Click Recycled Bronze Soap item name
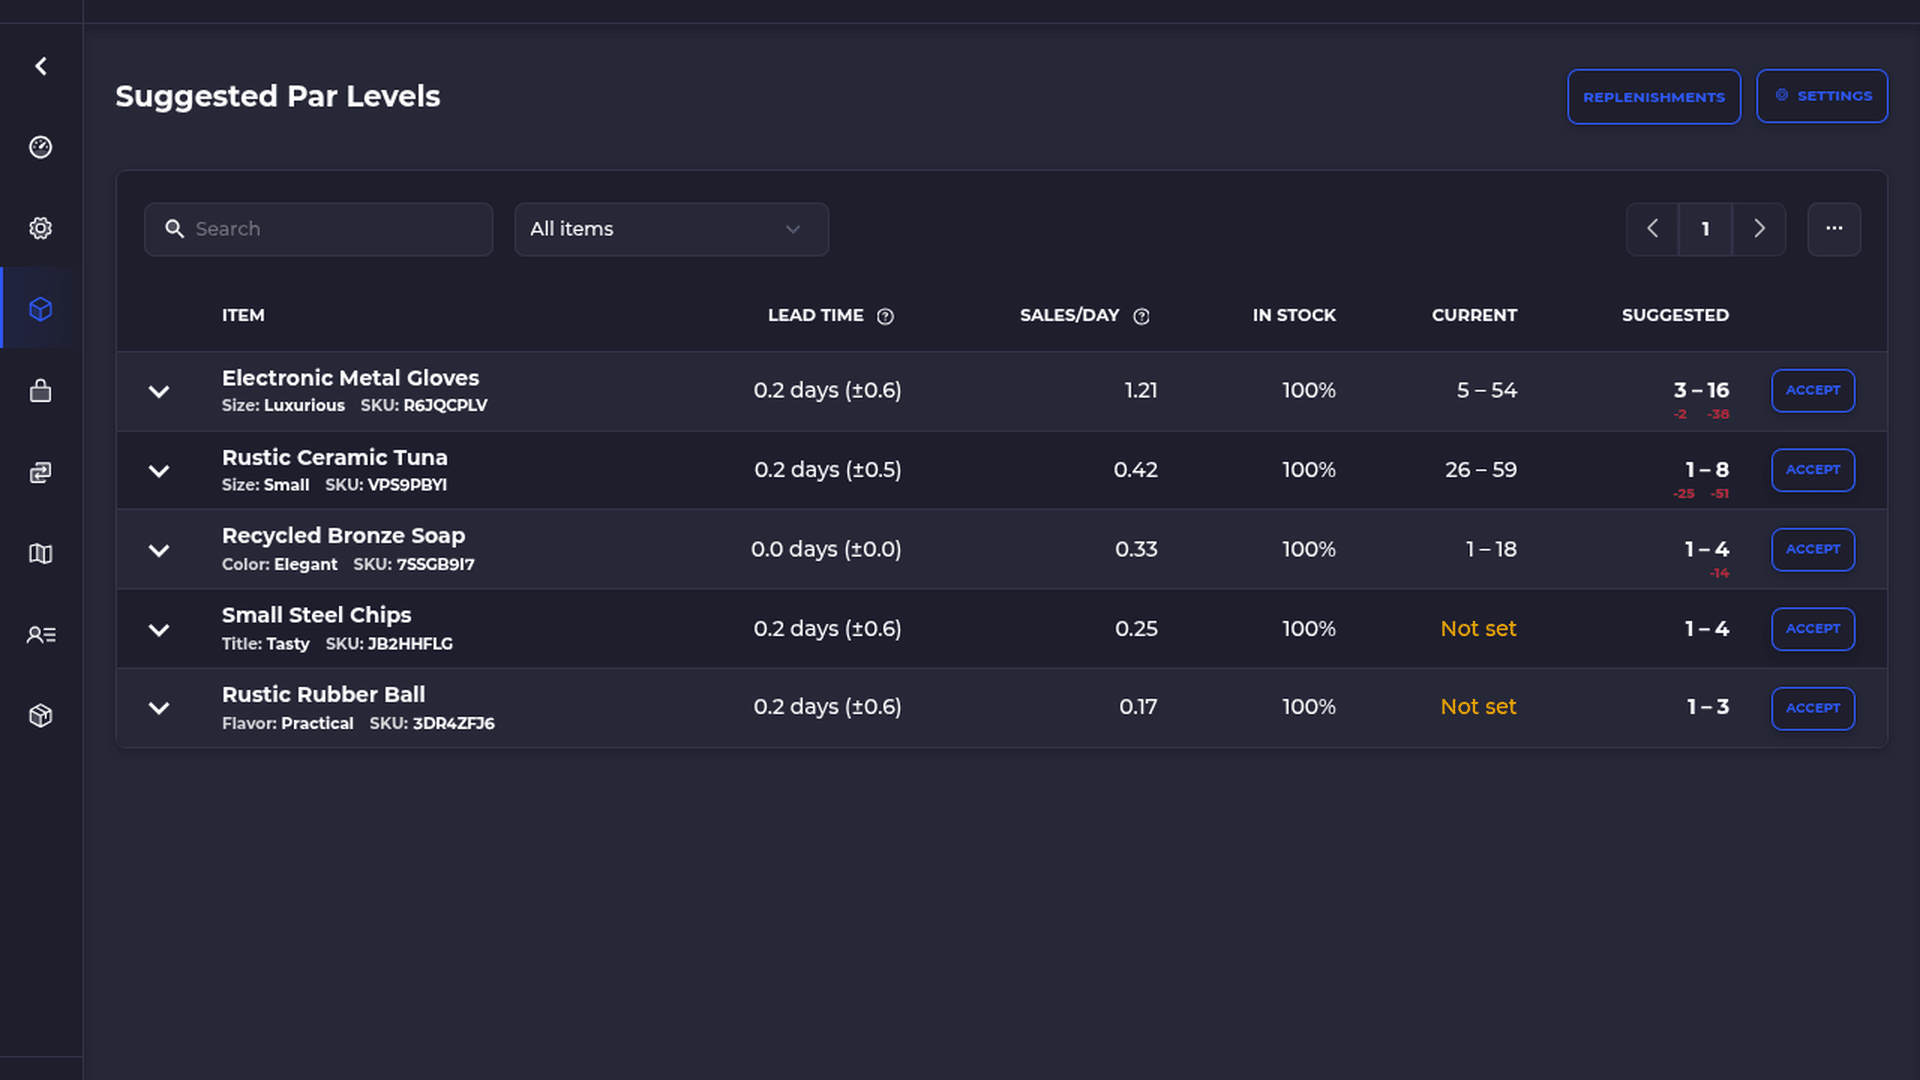This screenshot has width=1920, height=1080. (343, 536)
